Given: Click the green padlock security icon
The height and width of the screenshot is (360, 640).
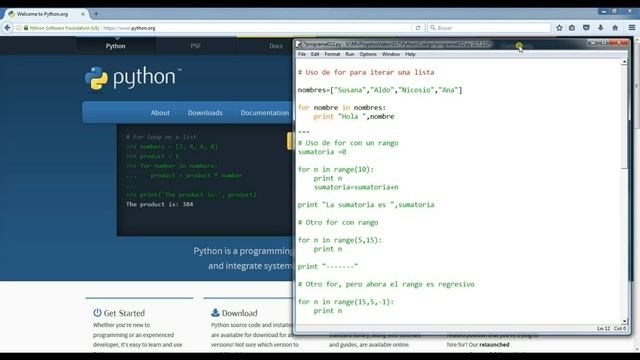Looking at the screenshot, I should pyautogui.click(x=26, y=28).
